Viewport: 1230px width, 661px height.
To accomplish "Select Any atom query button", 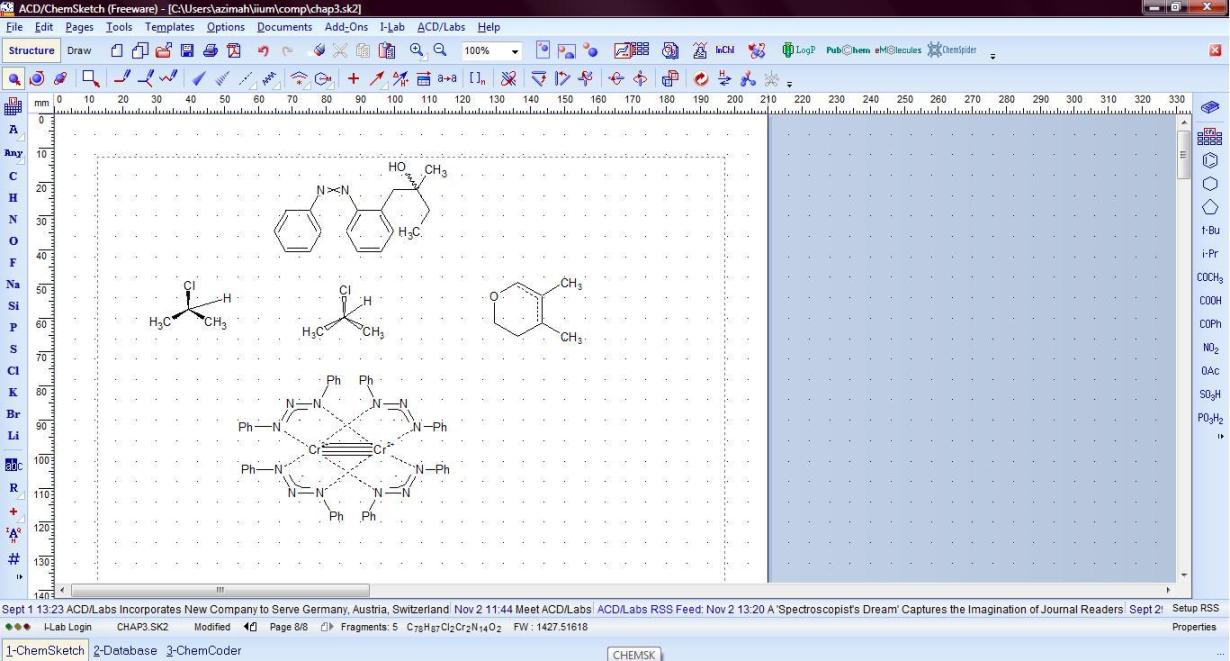I will pos(13,154).
